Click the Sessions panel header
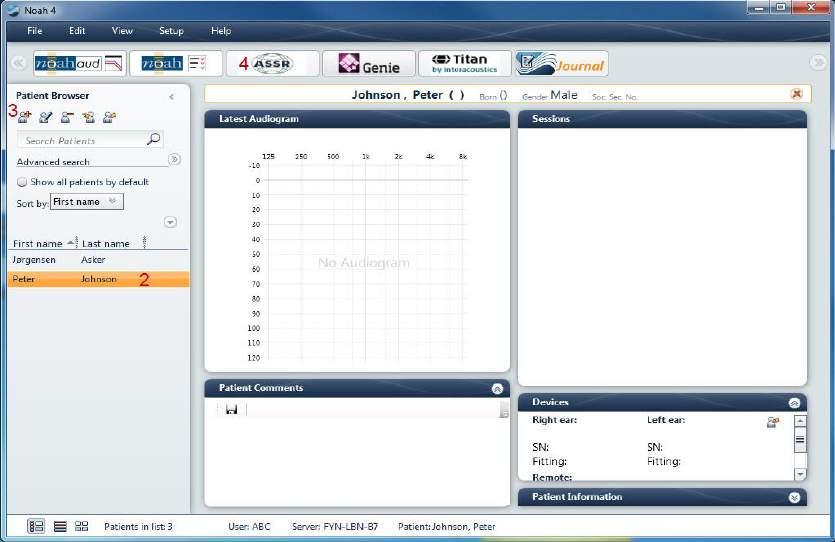The width and height of the screenshot is (835, 542). click(662, 119)
